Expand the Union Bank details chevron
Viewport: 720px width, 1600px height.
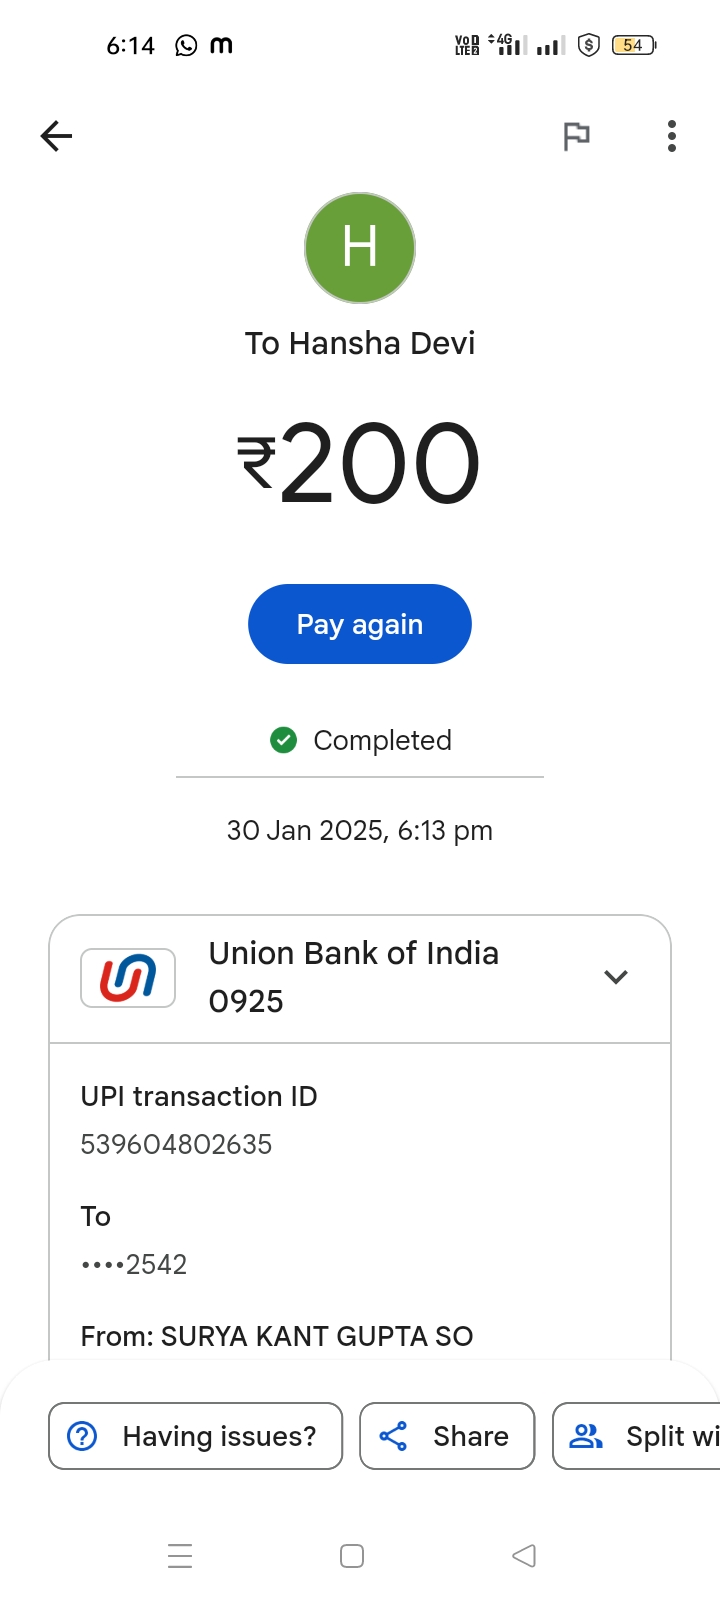click(x=616, y=977)
